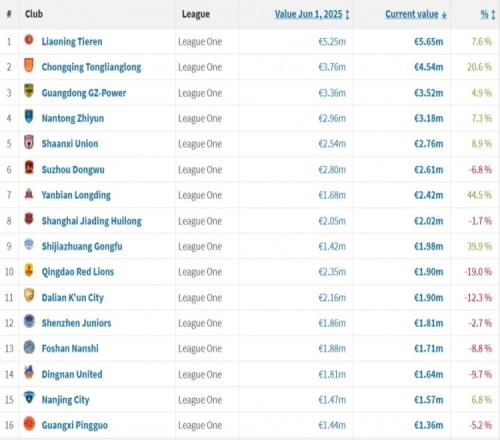
Task: Click the Nantong Zhiyun crest icon
Action: (x=29, y=116)
